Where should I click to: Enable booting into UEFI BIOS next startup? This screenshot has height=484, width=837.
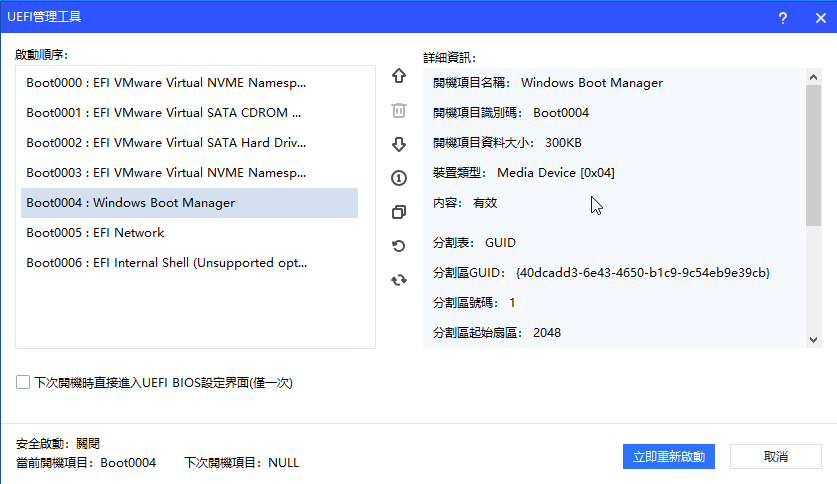coord(23,382)
